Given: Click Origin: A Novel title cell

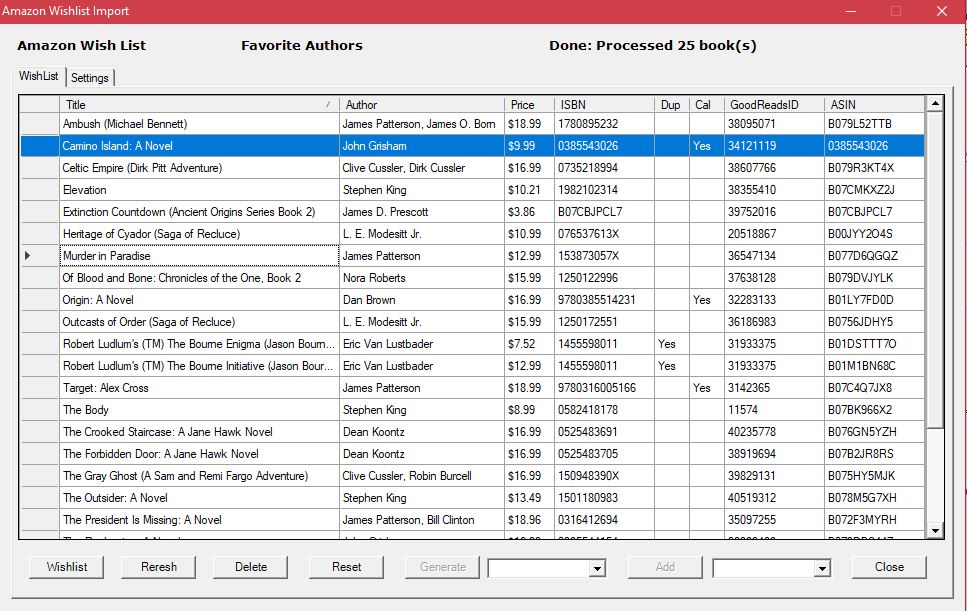Looking at the screenshot, I should click(x=199, y=300).
